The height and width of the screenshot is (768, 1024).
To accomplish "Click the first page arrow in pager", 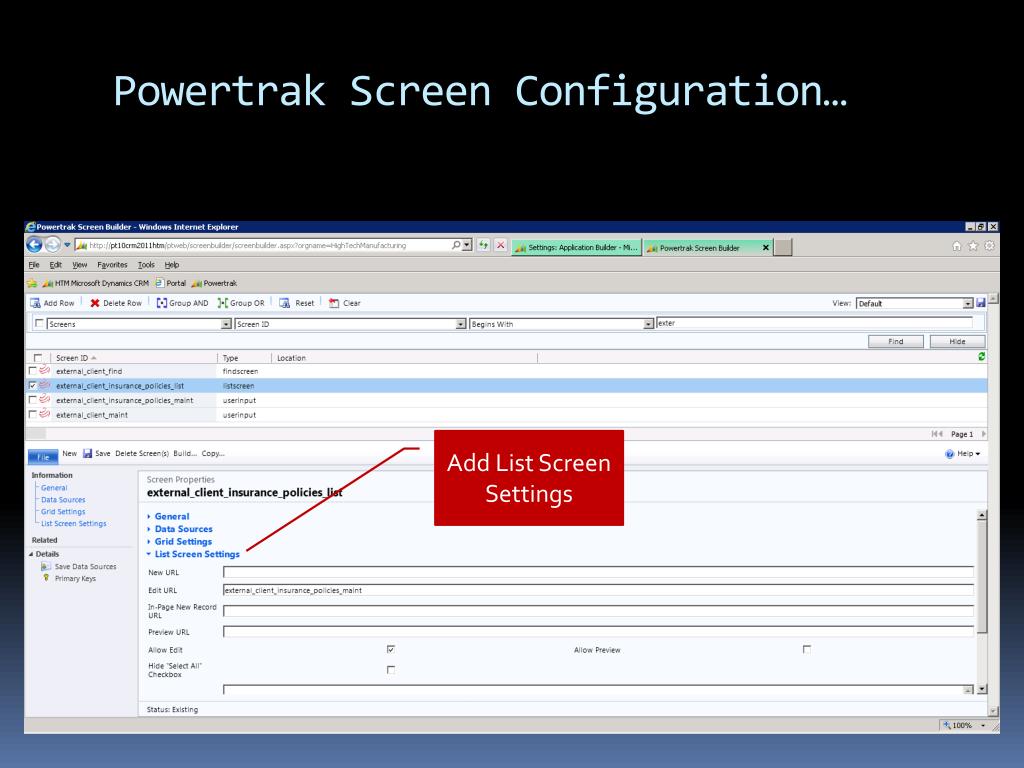I will point(936,434).
